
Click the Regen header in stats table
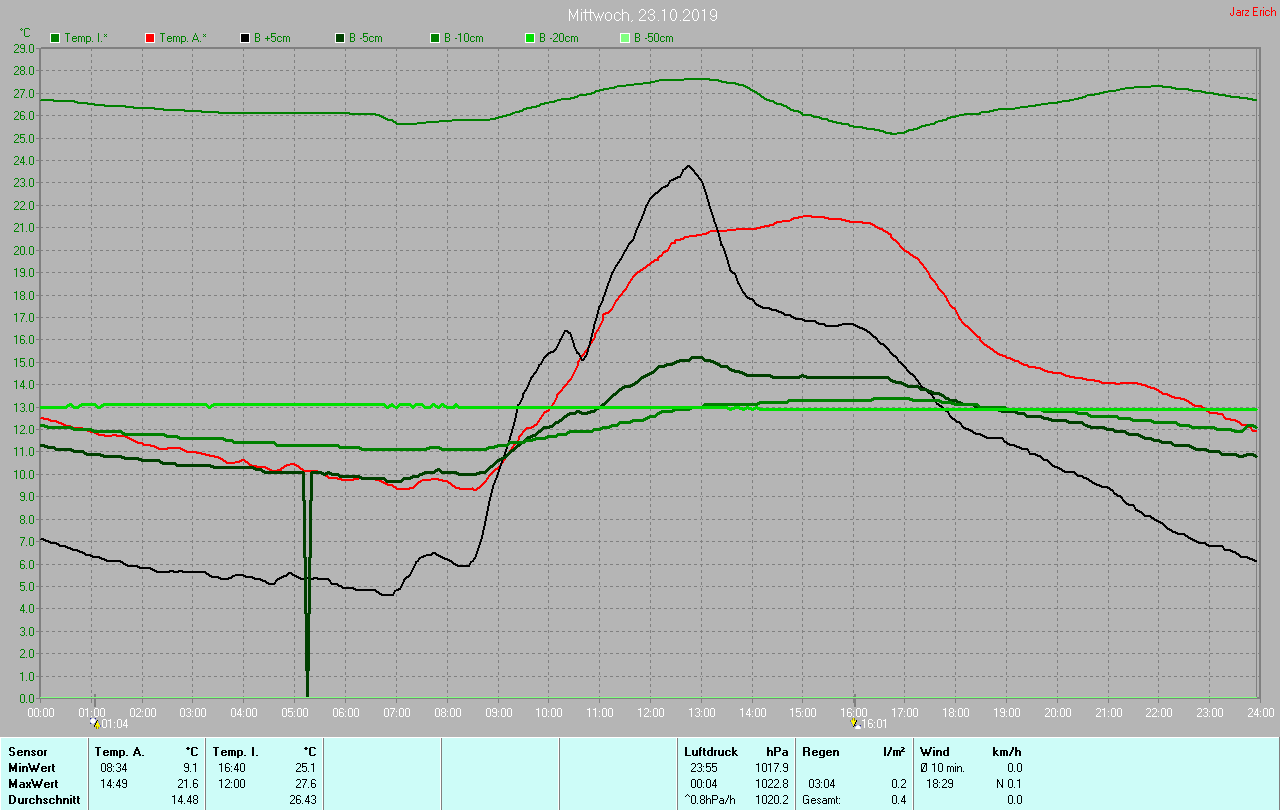coord(820,752)
